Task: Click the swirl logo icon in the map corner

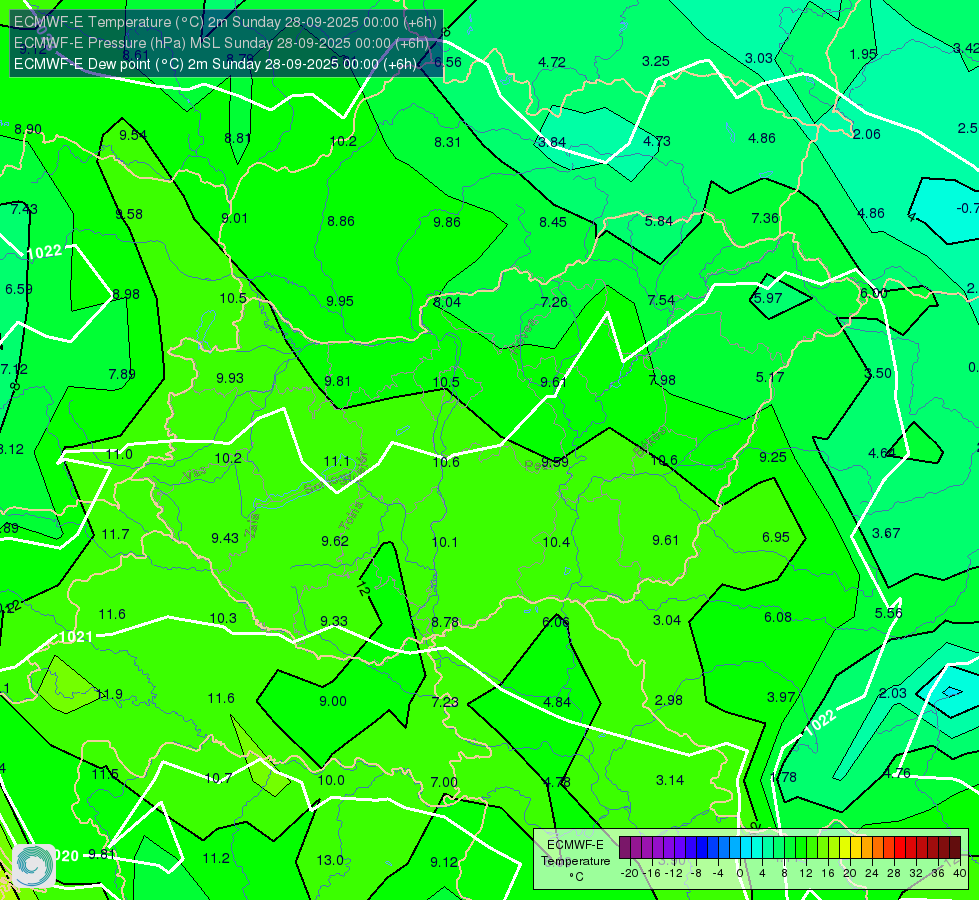Action: [34, 866]
